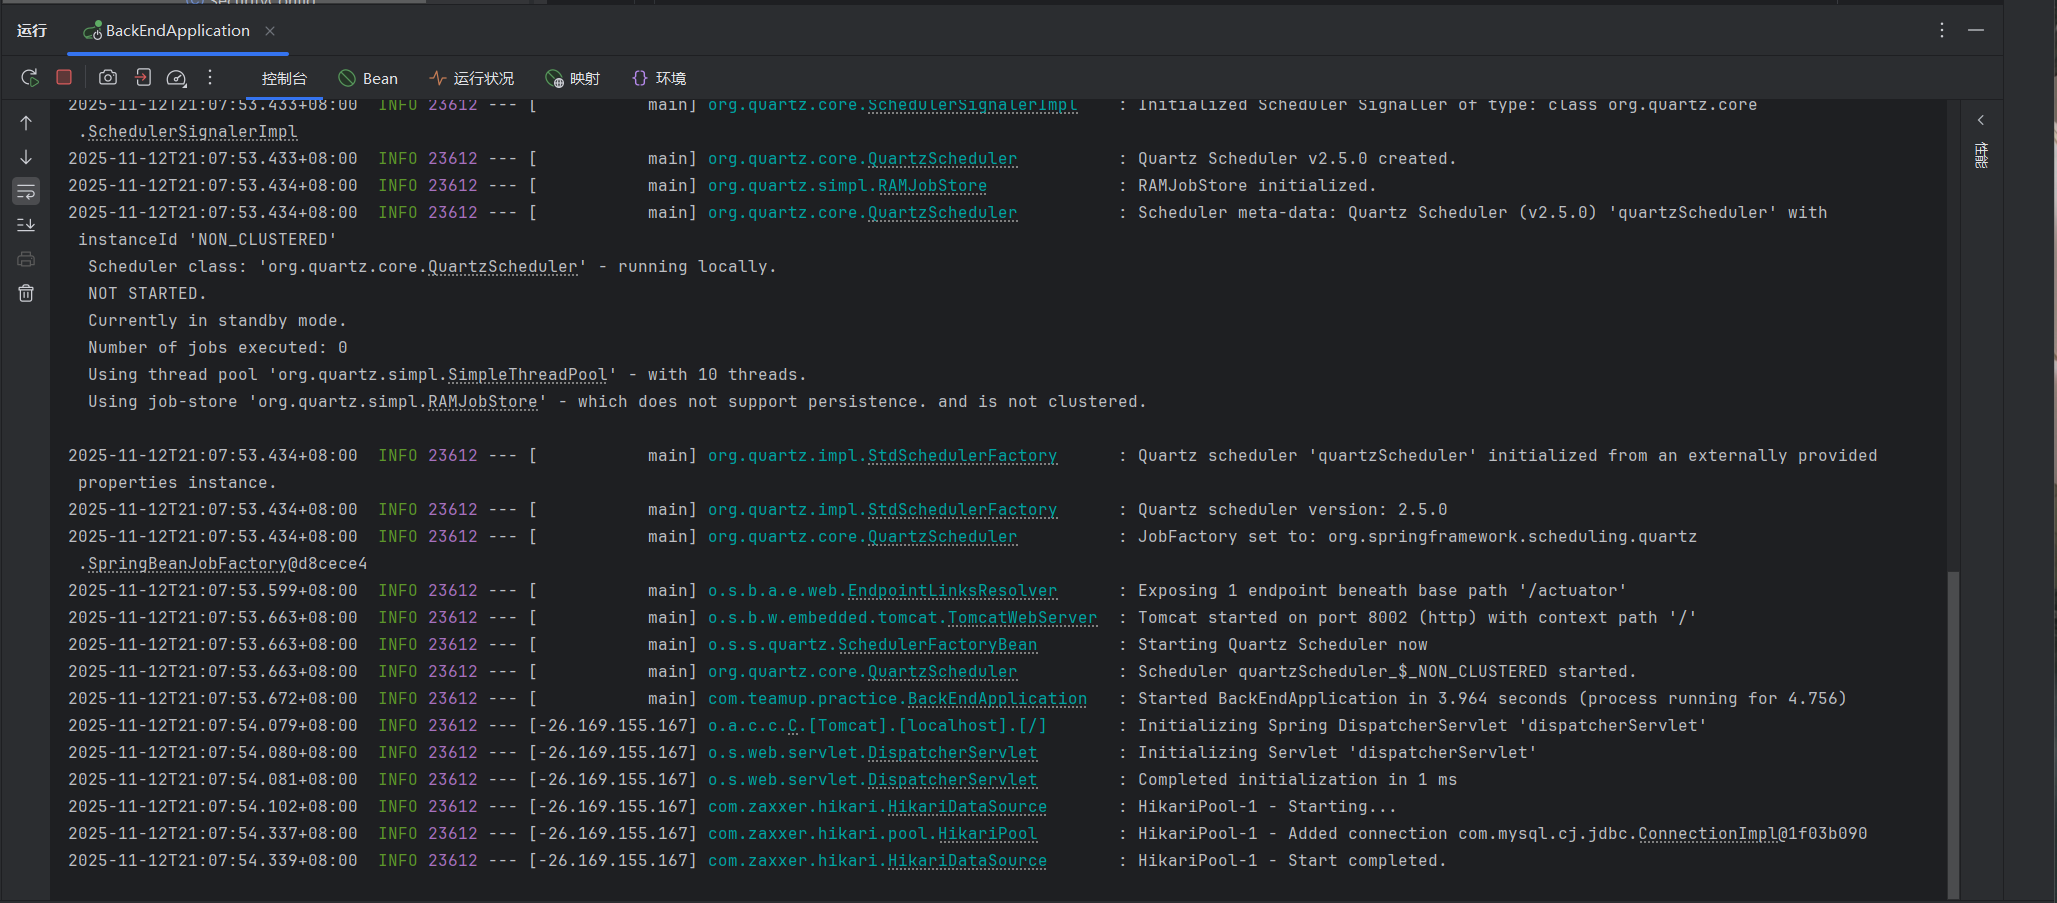Click 'NOT STARTED.' log line
Image resolution: width=2057 pixels, height=903 pixels.
tap(147, 294)
